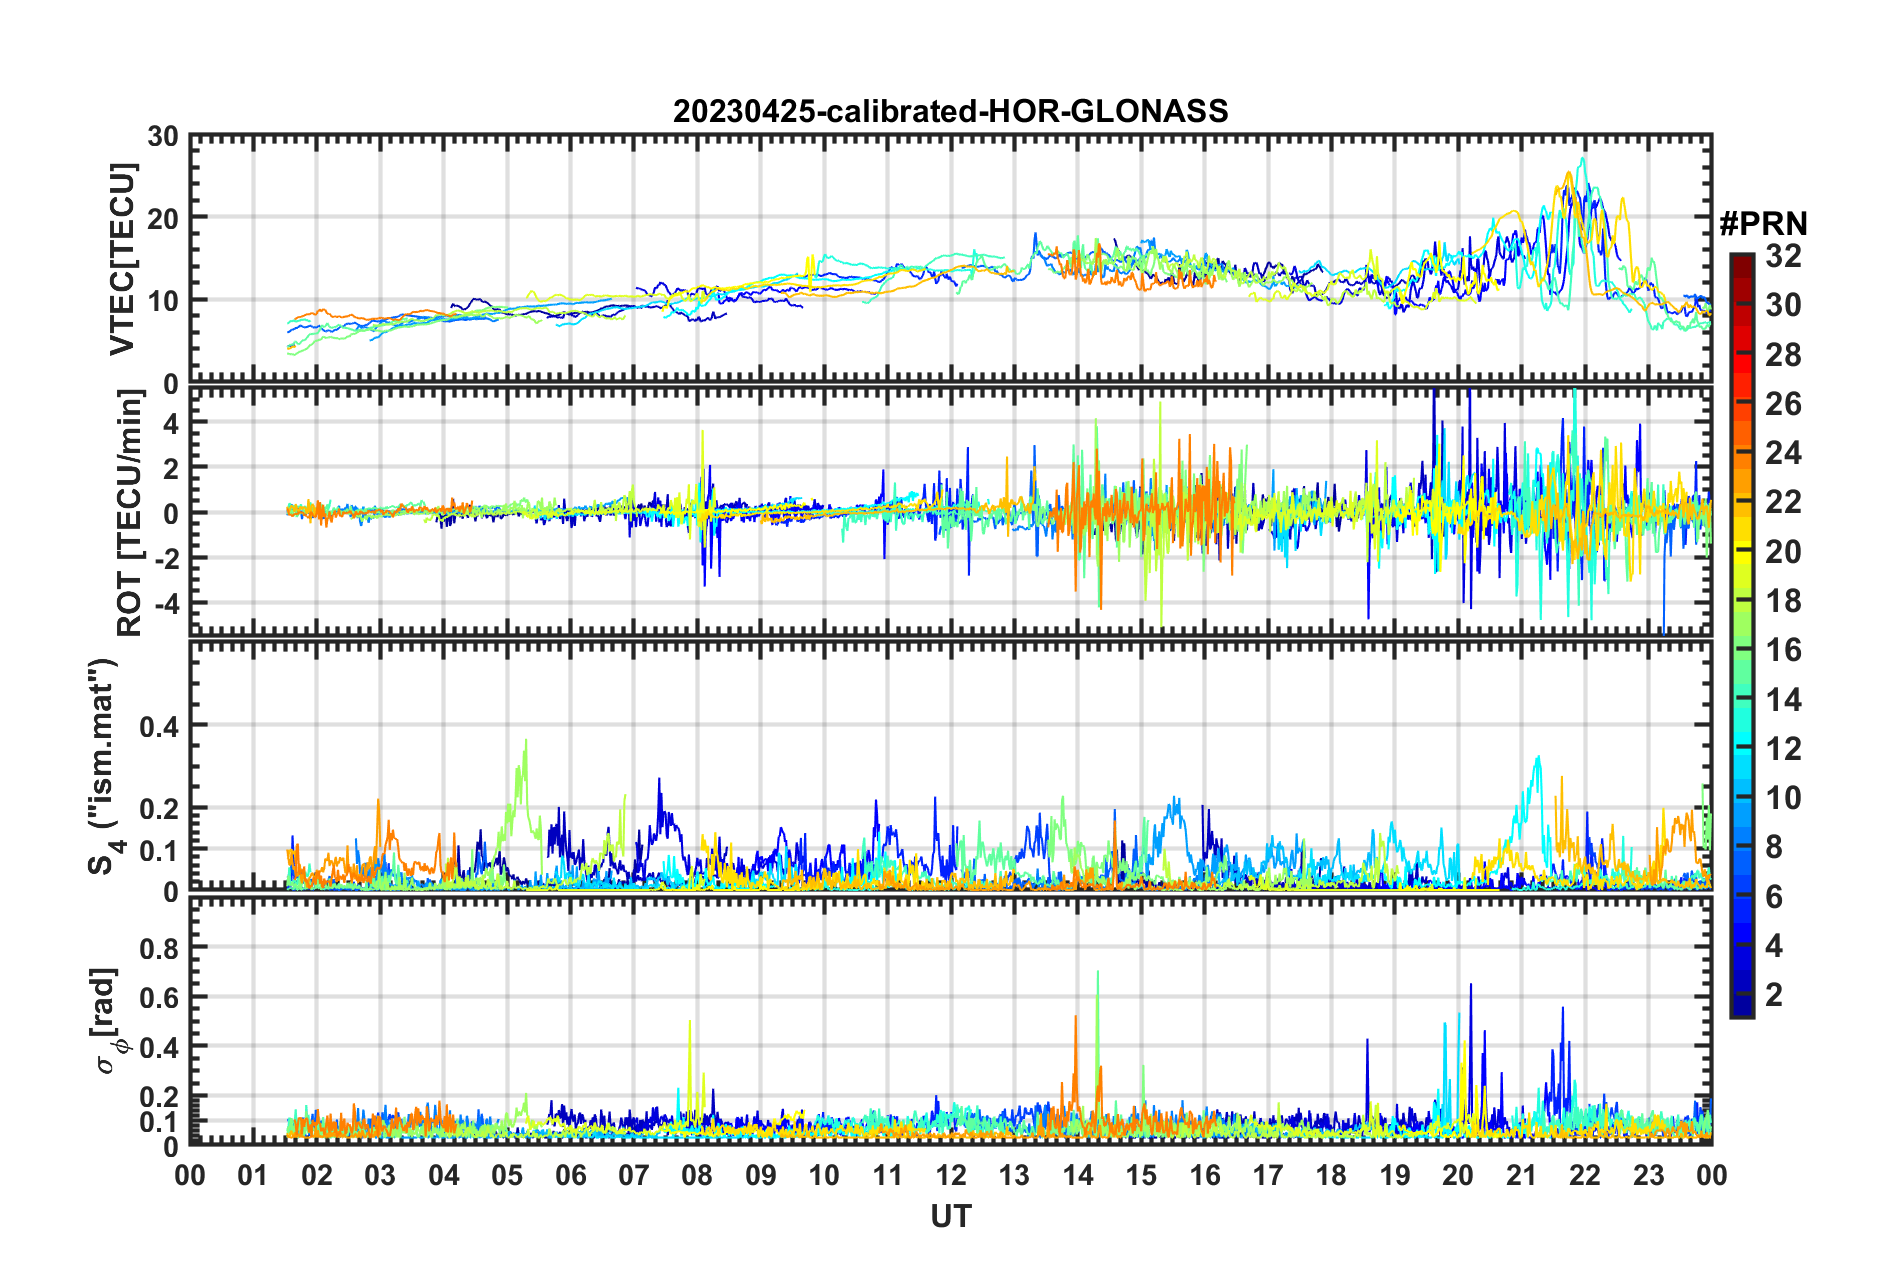Image resolution: width=1902 pixels, height=1272 pixels.
Task: Click the ROT [TECU/min] axis label
Action: (130, 513)
